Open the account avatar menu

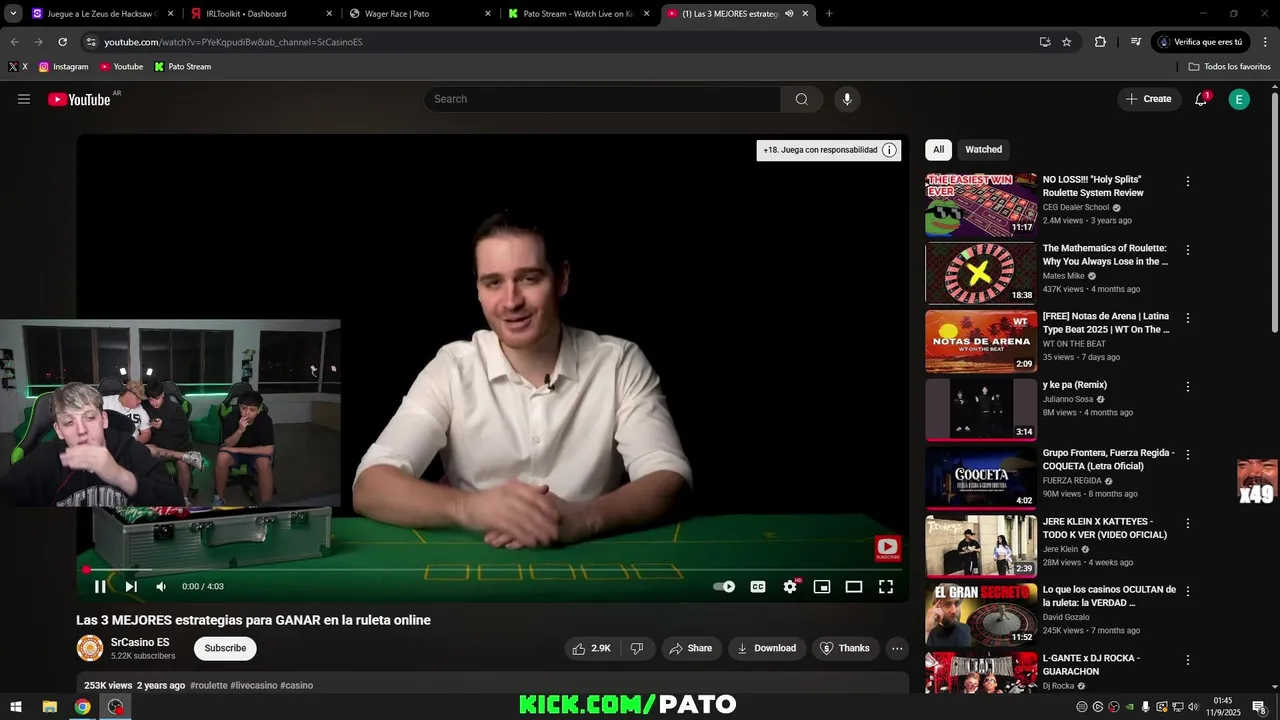[x=1239, y=99]
